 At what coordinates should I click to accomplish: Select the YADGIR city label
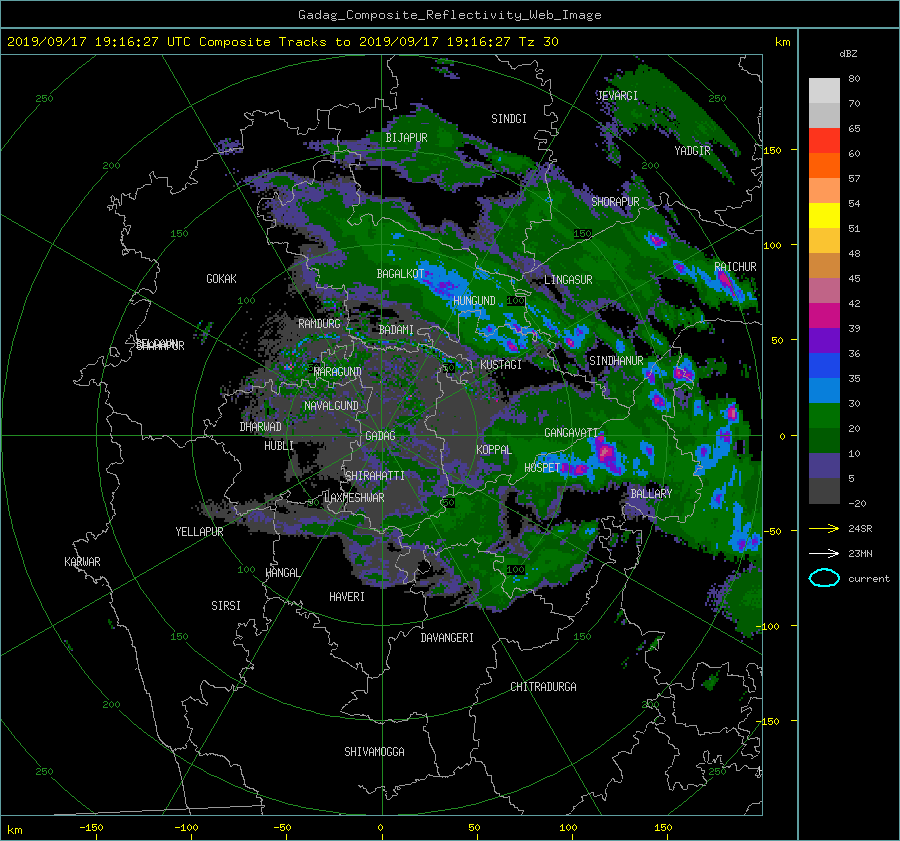pos(692,151)
